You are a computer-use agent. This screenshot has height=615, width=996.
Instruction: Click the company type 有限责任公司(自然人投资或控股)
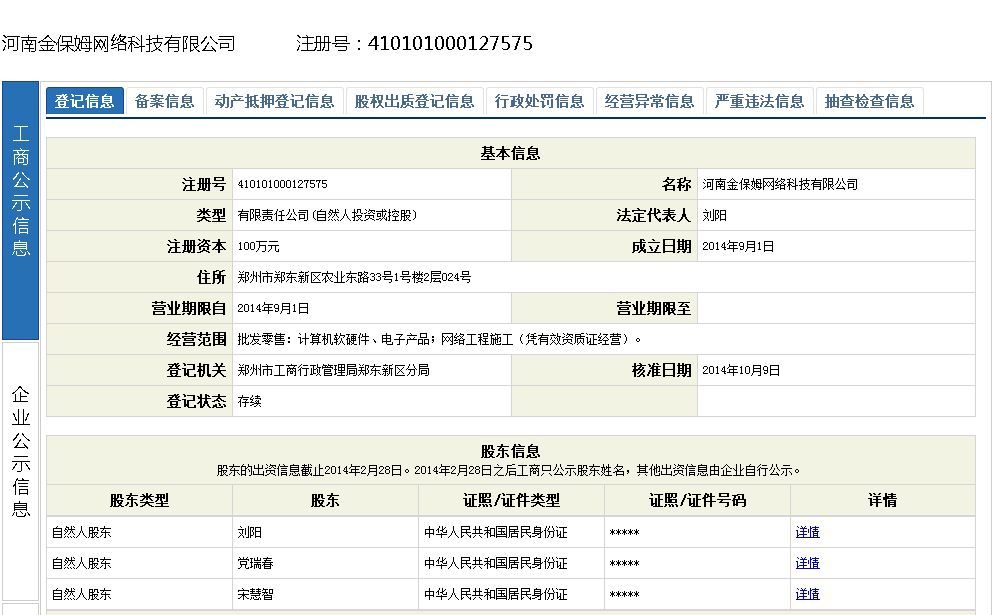[x=327, y=215]
